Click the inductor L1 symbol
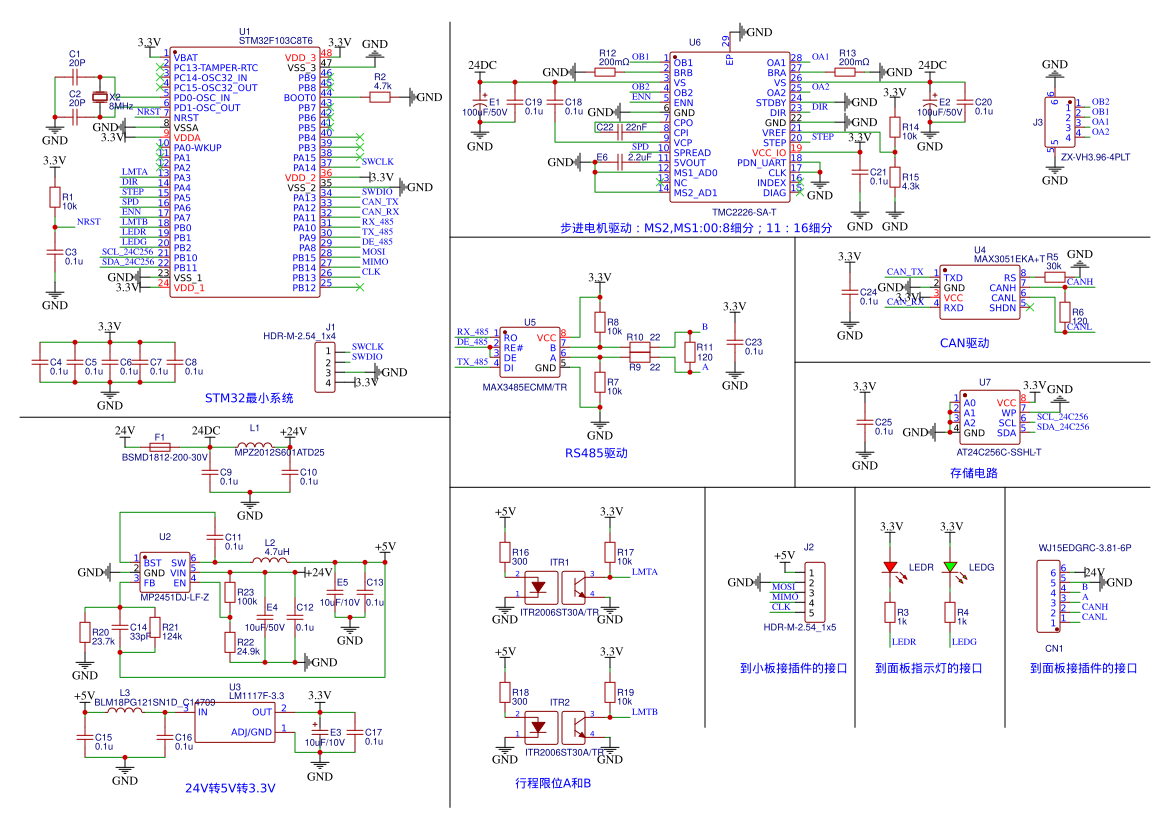Screen dimensions: 1169x828 pos(253,446)
